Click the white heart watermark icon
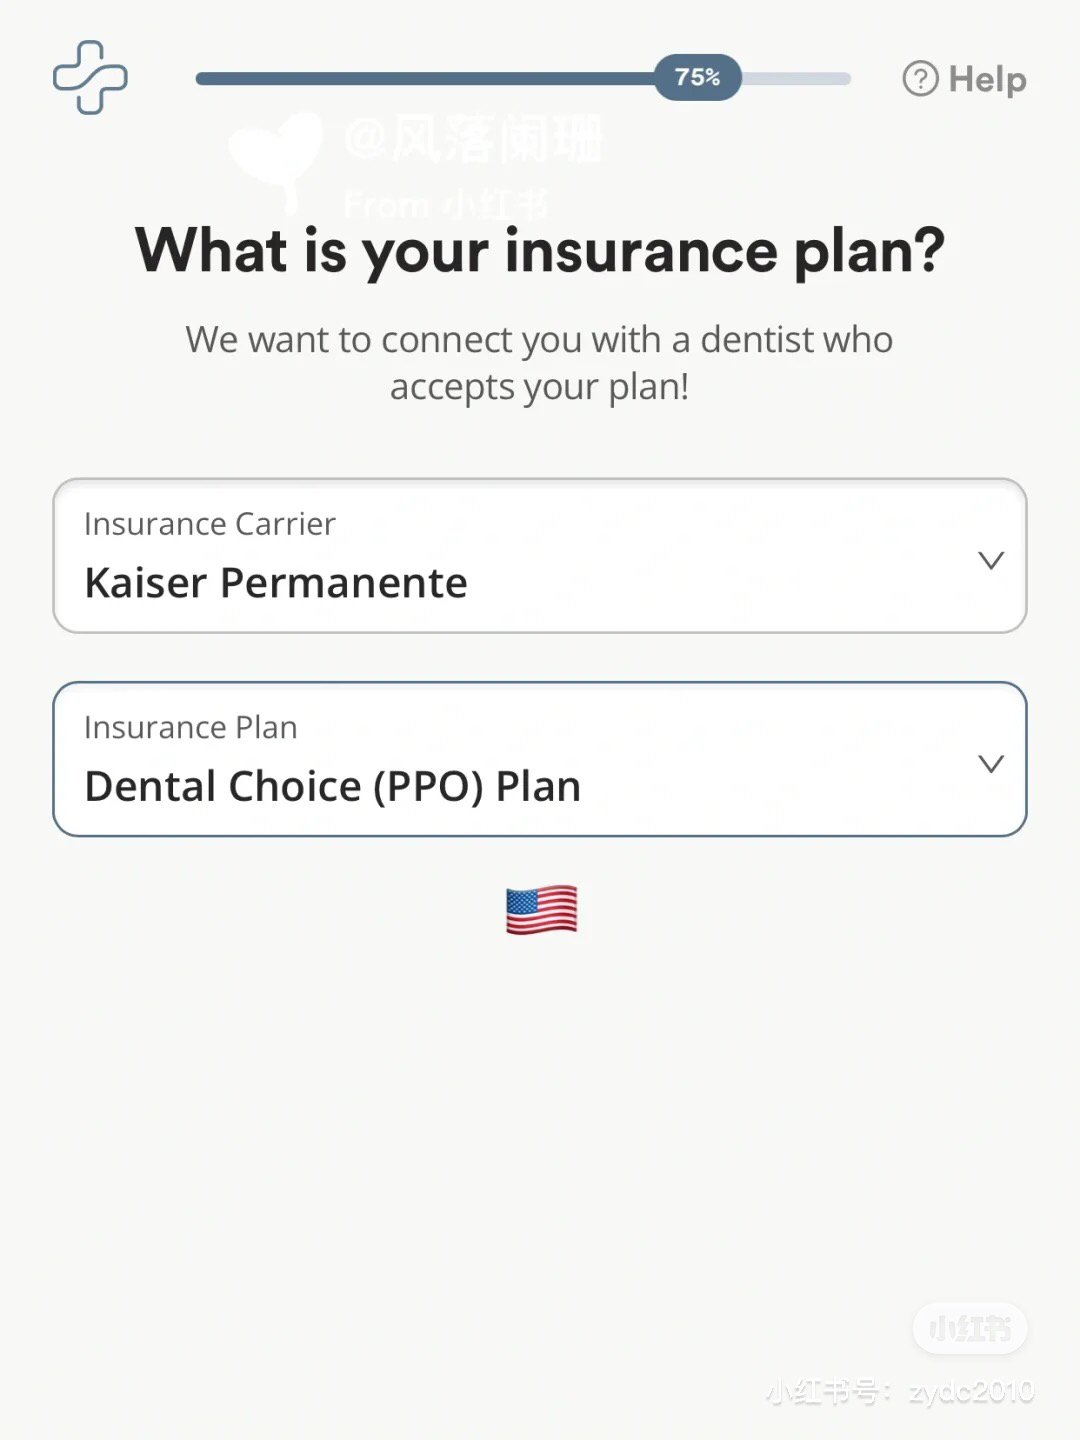The width and height of the screenshot is (1080, 1440). 275,155
